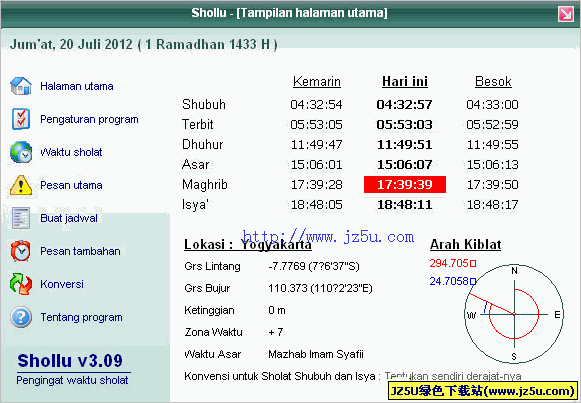Open Halaman utama link
581x403 pixels.
(x=77, y=86)
